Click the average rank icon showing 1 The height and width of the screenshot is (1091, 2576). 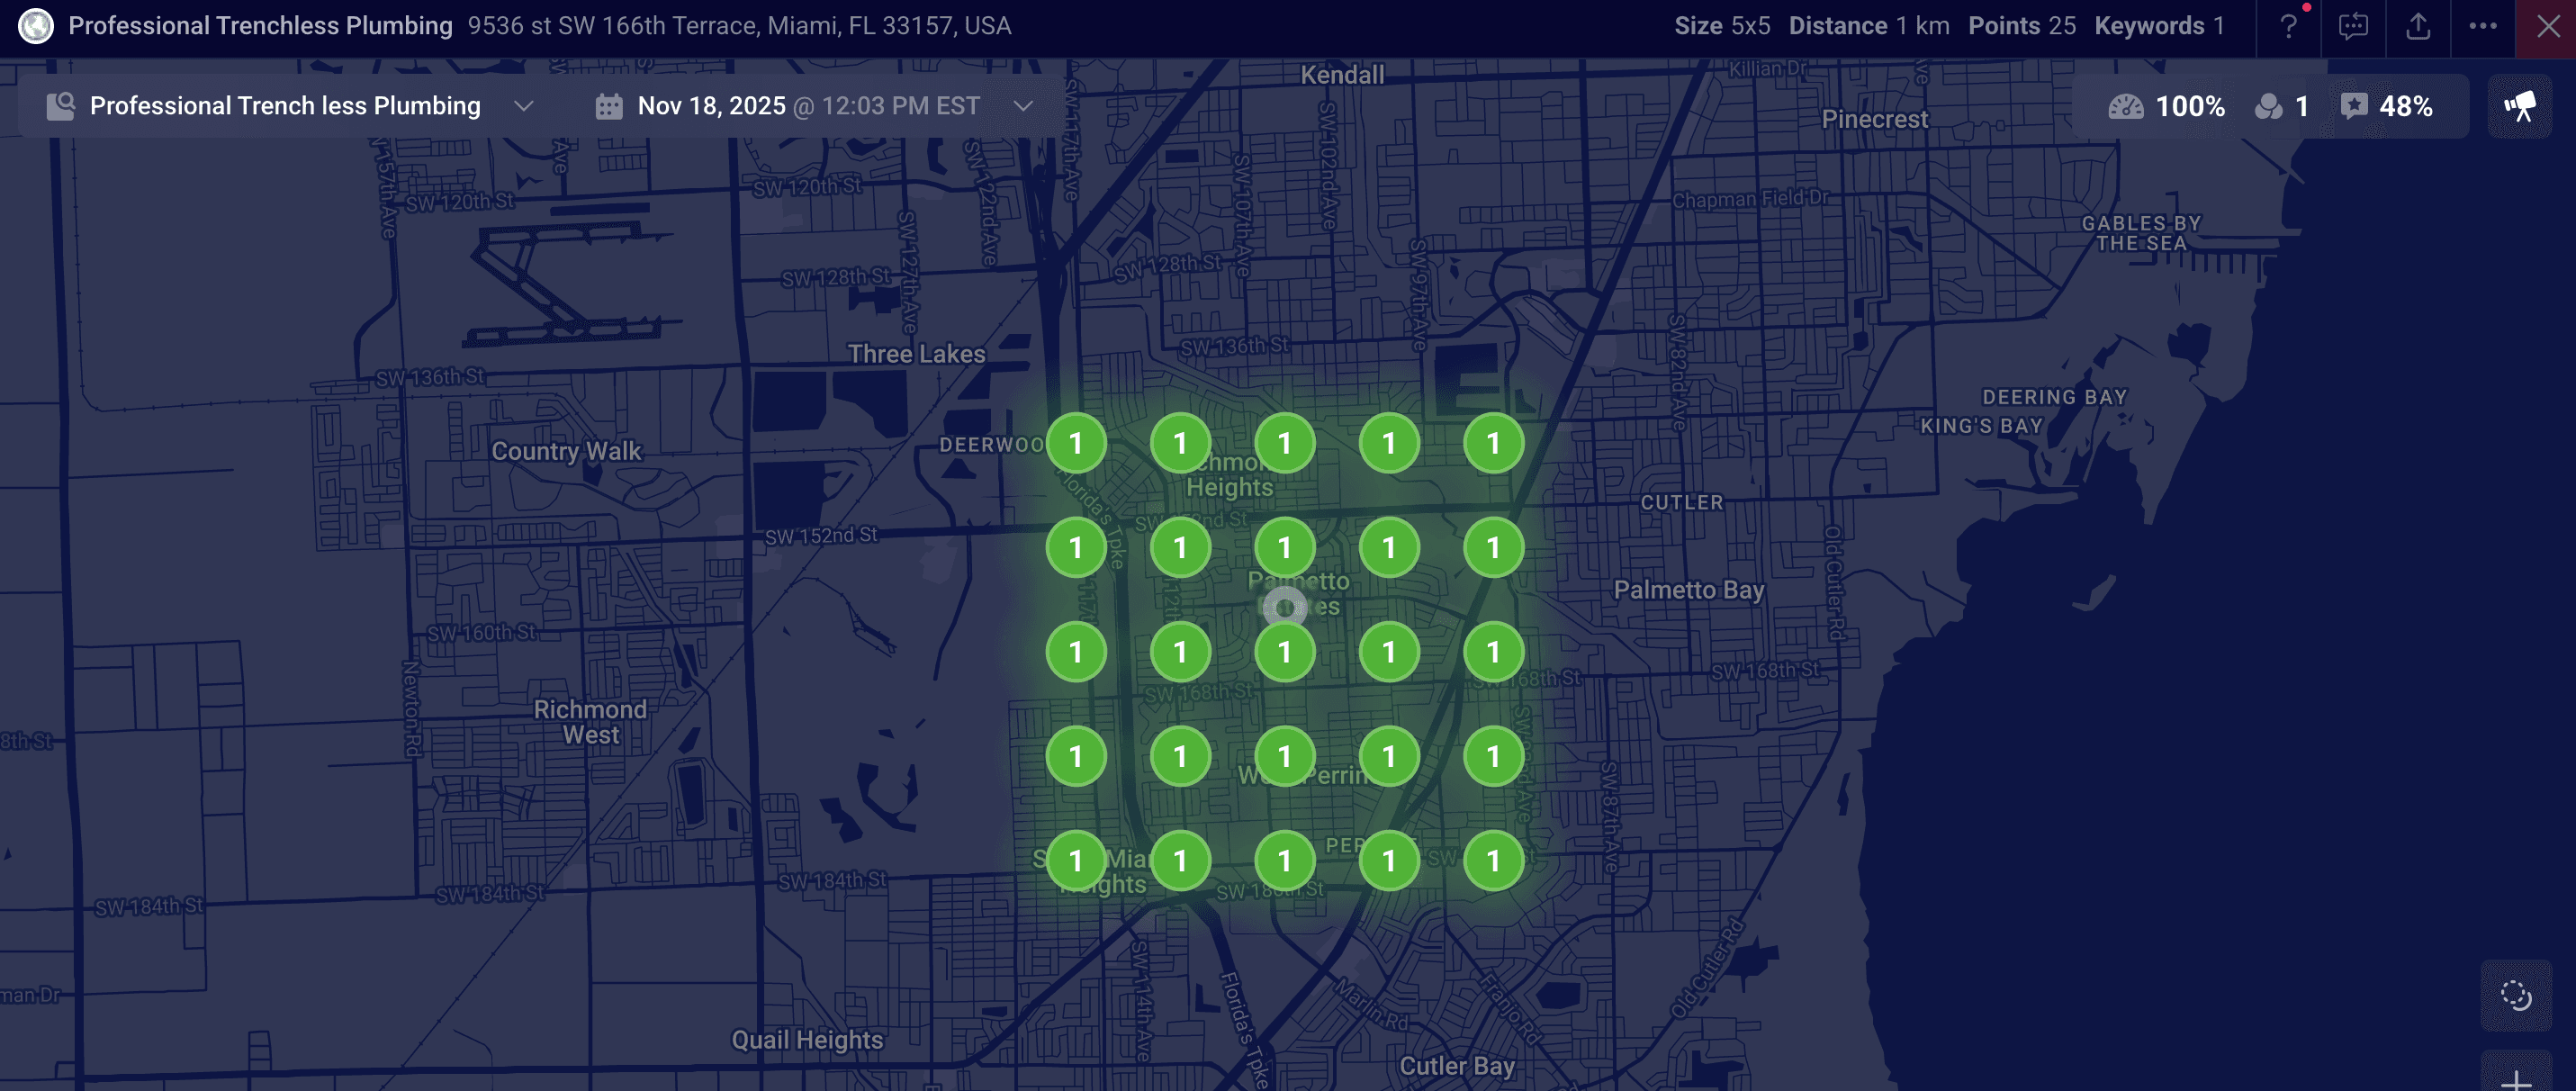(x=2269, y=106)
